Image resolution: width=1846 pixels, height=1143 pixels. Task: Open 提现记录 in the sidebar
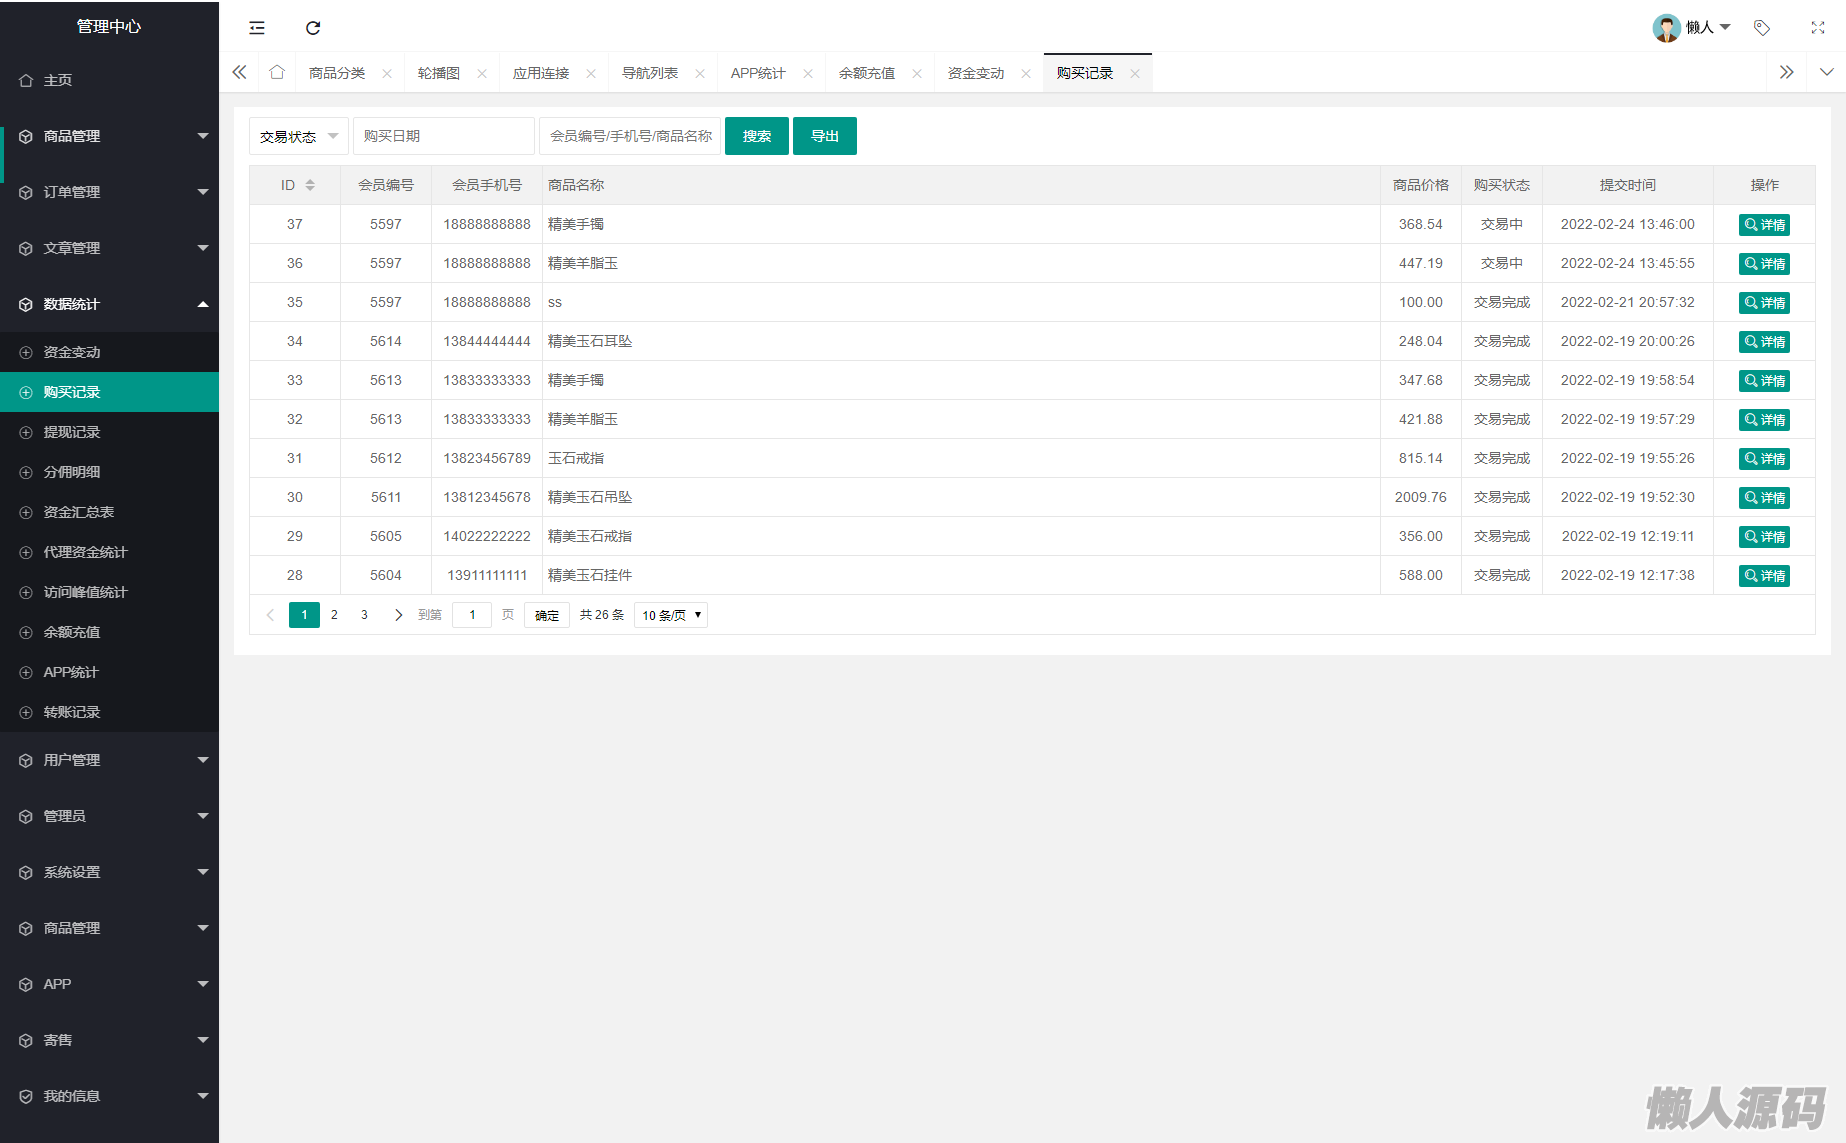pos(72,432)
